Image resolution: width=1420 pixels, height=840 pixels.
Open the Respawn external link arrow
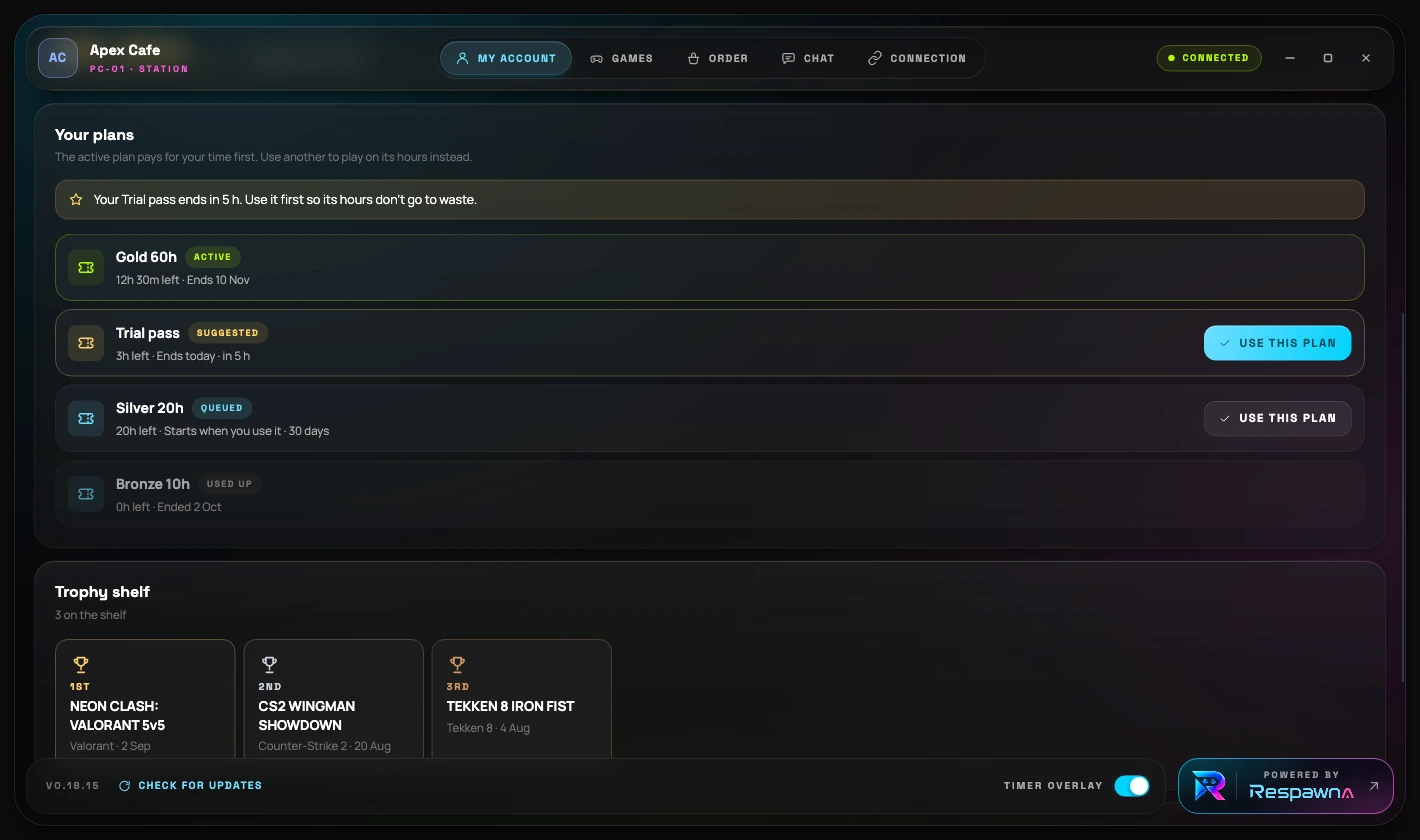click(1374, 786)
